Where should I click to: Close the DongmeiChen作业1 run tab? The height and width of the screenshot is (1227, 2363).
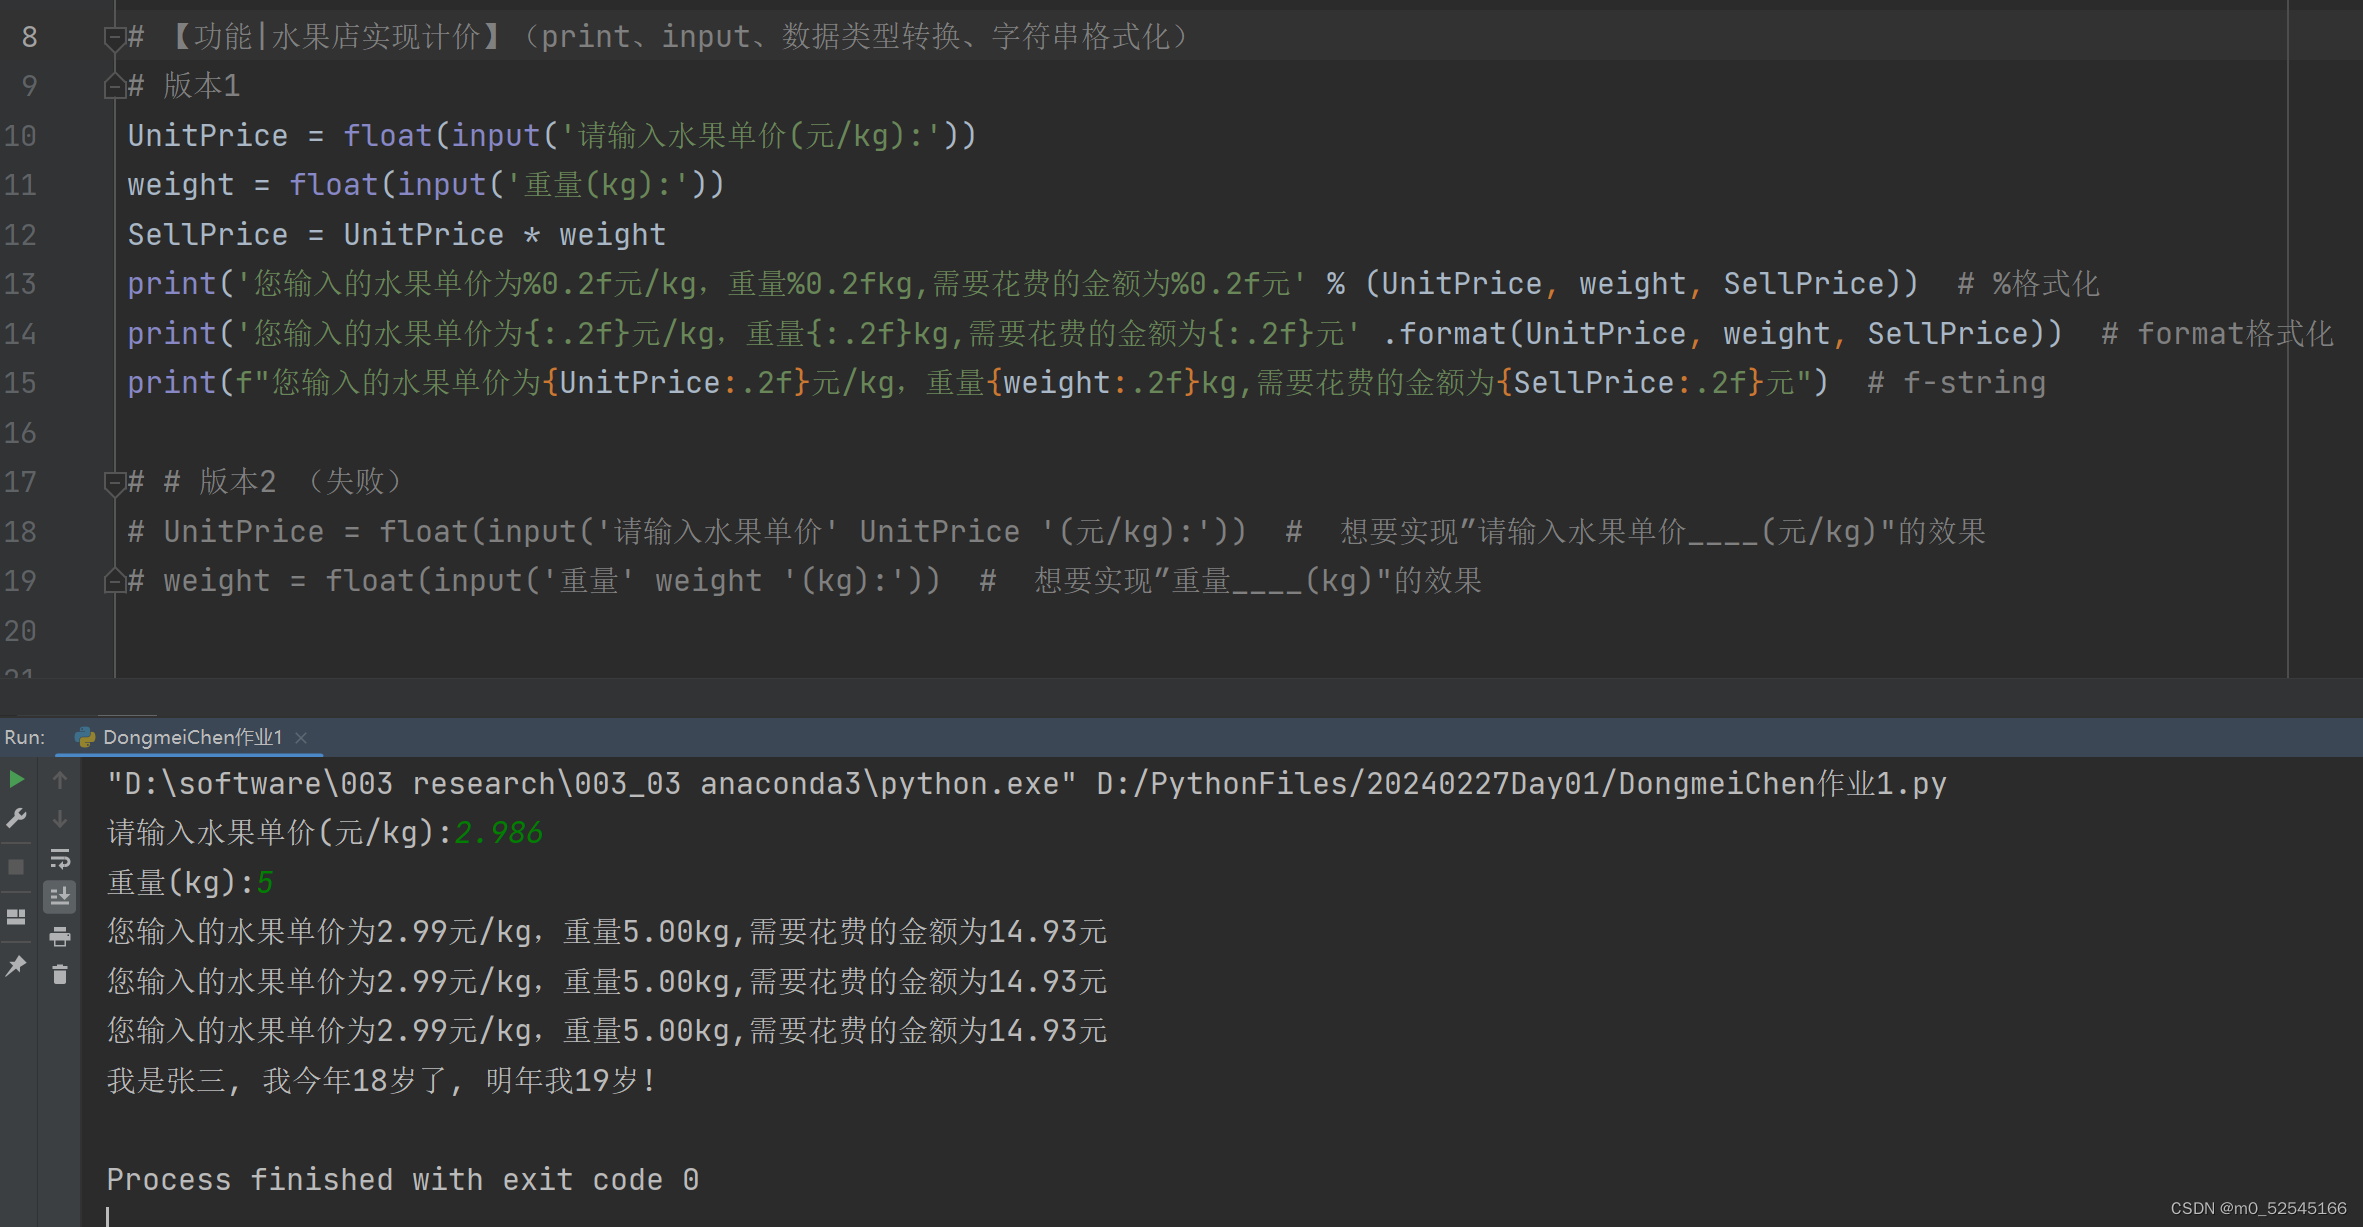(x=301, y=738)
